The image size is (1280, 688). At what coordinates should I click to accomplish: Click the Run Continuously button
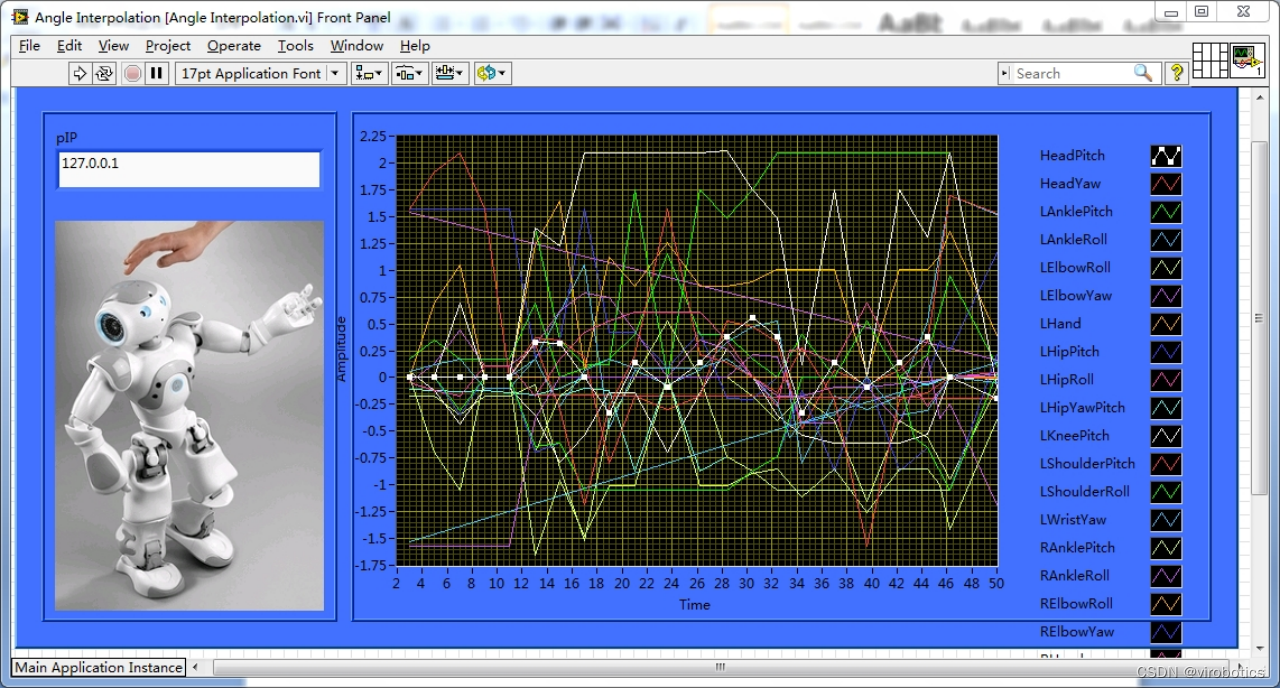pyautogui.click(x=104, y=73)
